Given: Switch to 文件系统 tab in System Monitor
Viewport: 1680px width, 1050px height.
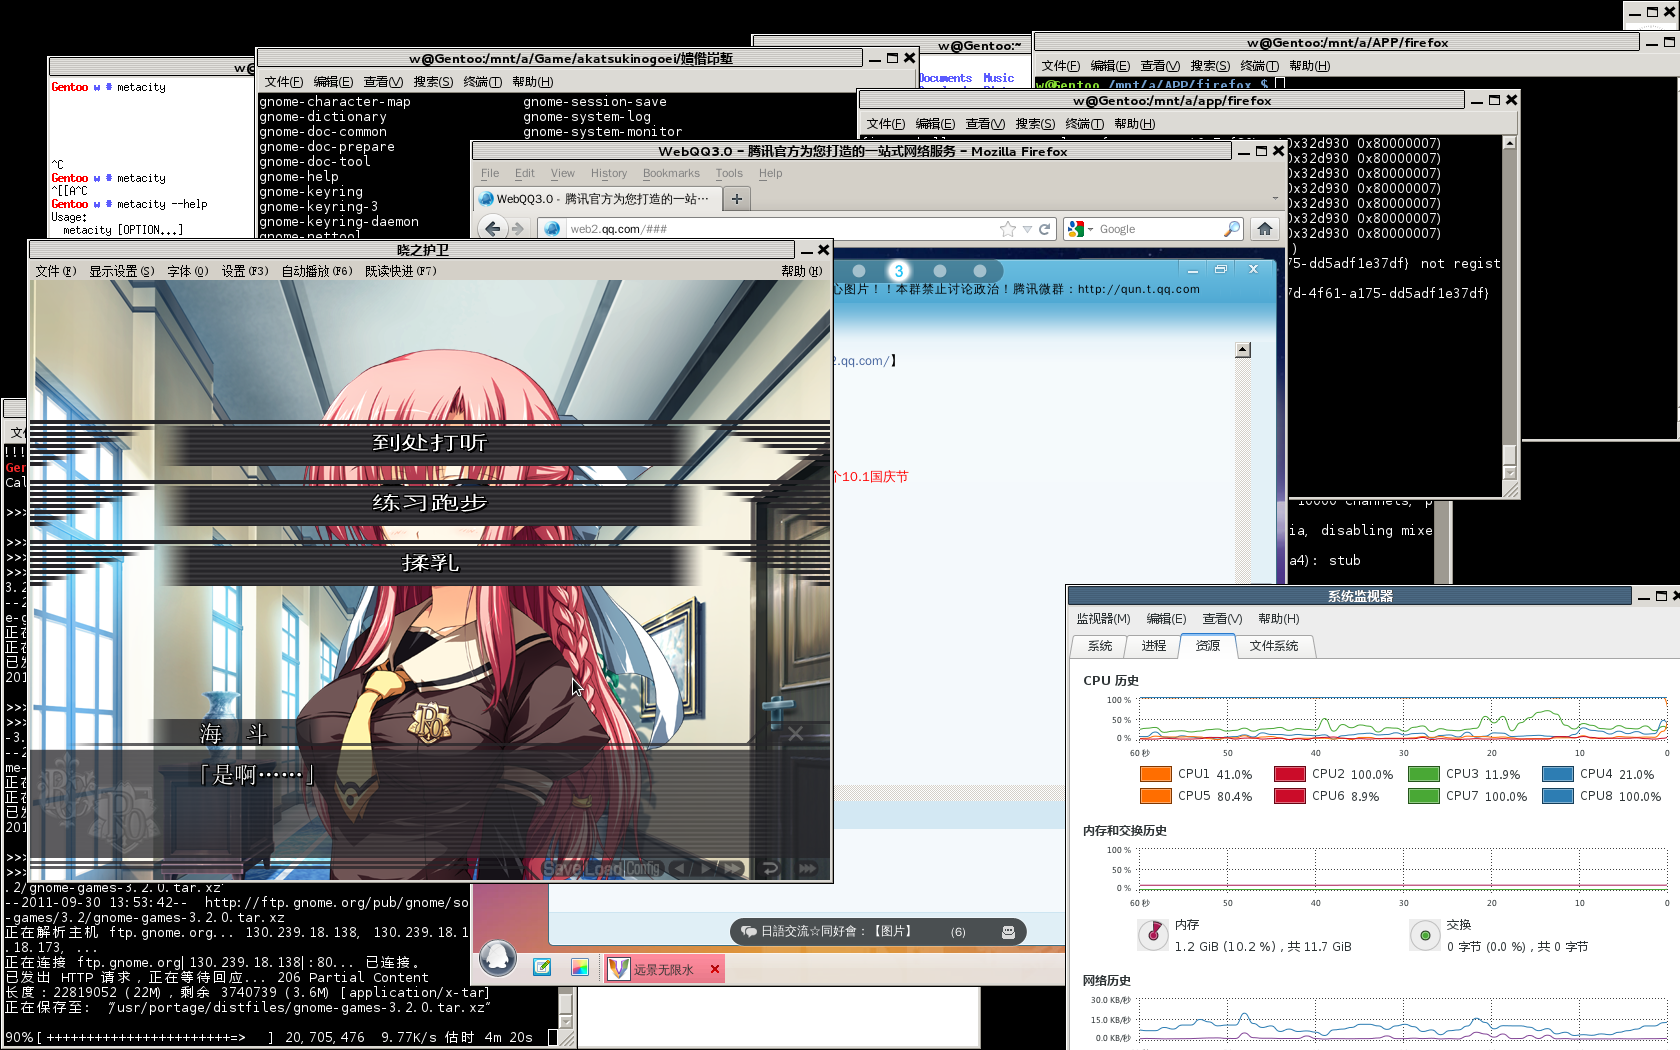Looking at the screenshot, I should 1273,646.
